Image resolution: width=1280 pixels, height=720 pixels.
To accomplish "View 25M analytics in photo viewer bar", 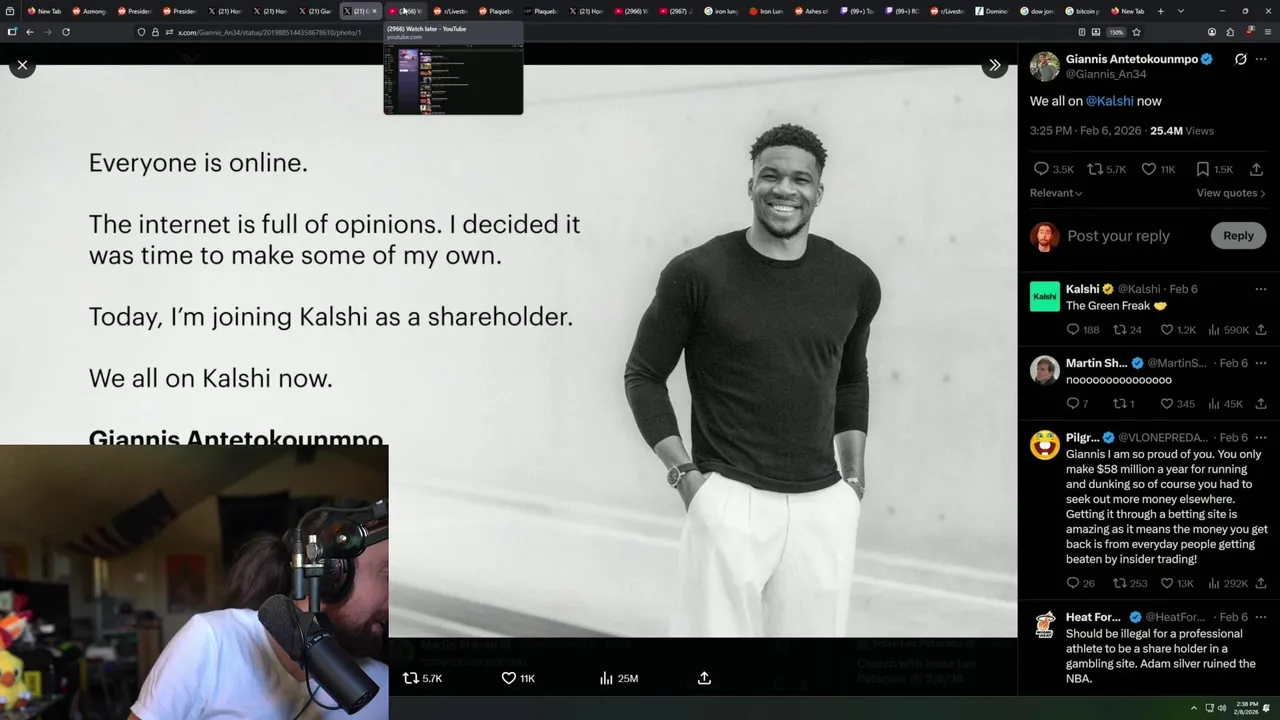I will 618,678.
